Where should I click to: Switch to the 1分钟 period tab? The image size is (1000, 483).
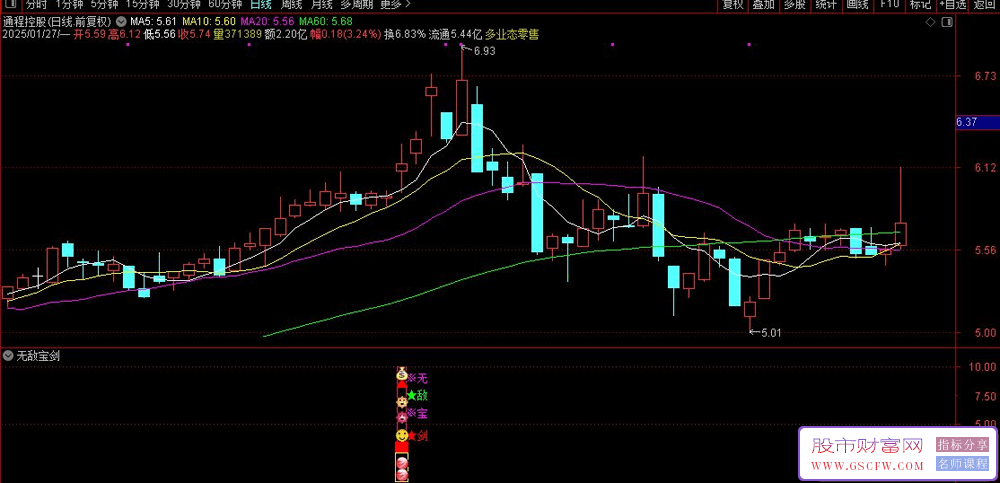click(x=70, y=4)
